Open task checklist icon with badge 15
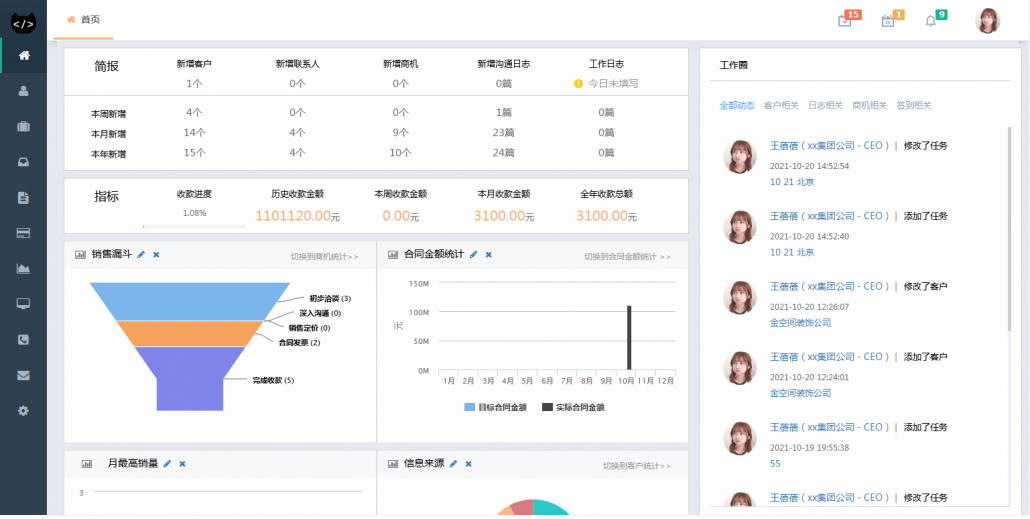The width and height of the screenshot is (1030, 519). tap(845, 21)
